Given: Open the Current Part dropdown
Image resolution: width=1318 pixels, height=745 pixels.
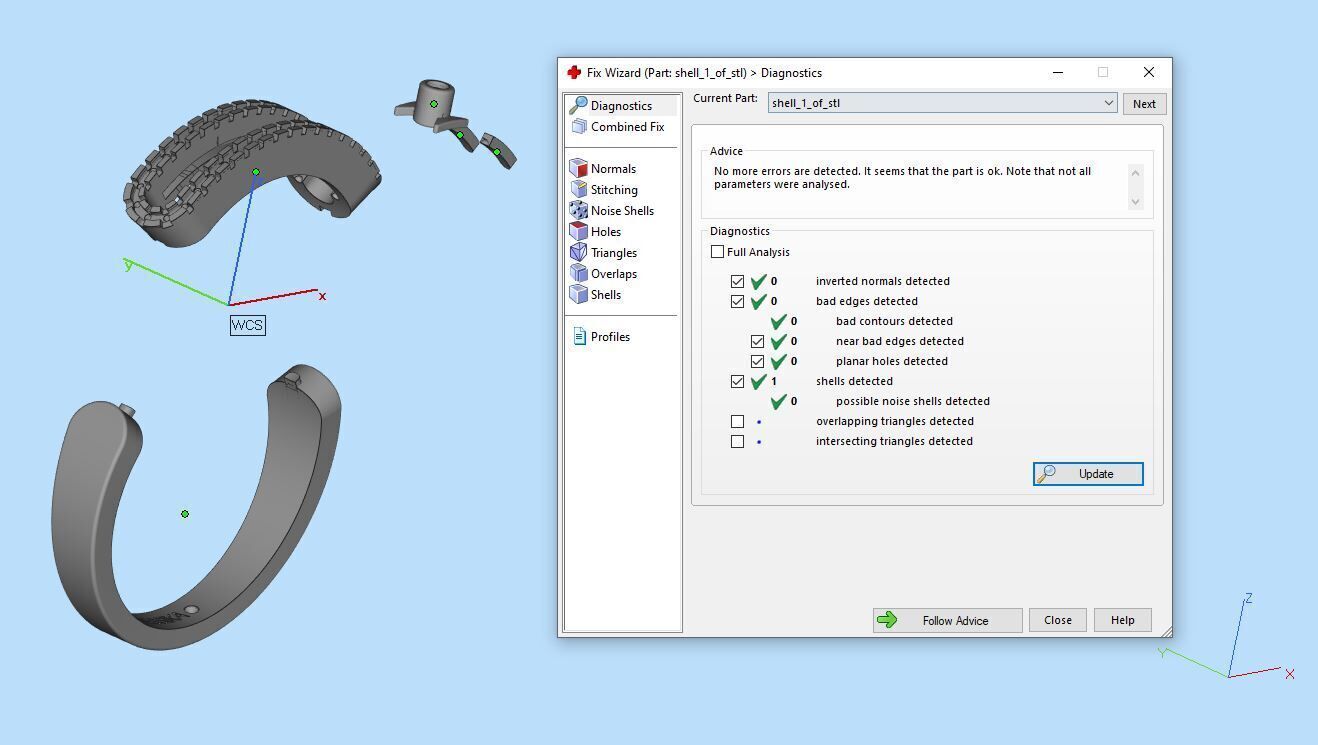Looking at the screenshot, I should [x=942, y=103].
